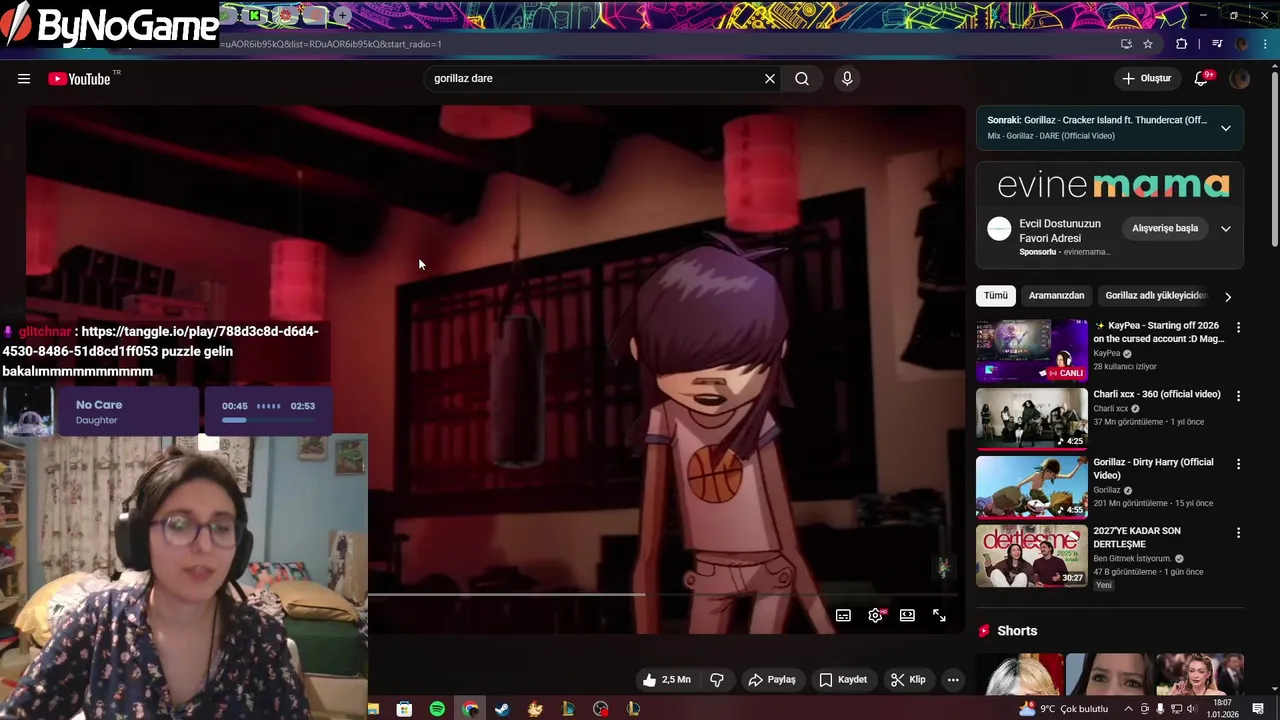The height and width of the screenshot is (720, 1280).
Task: Open a new browser tab with plus
Action: [342, 15]
